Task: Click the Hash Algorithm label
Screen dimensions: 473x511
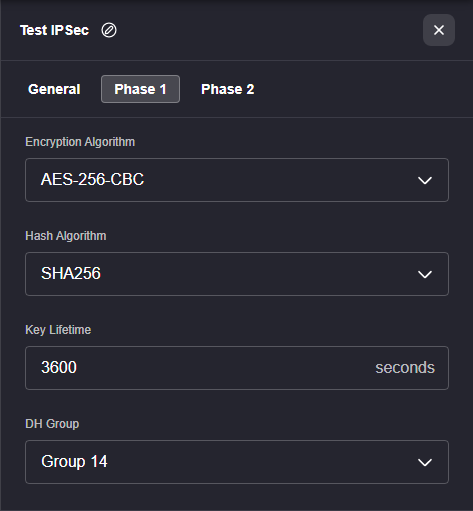Action: pos(66,236)
